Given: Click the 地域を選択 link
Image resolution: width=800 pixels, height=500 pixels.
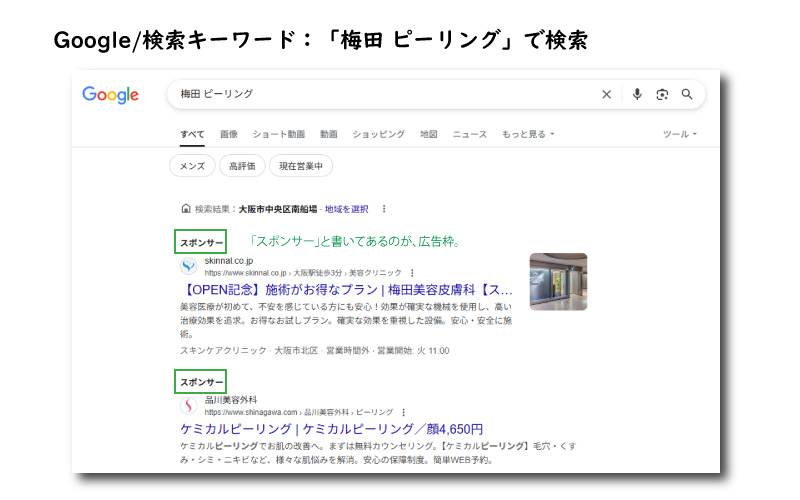Looking at the screenshot, I should (346, 209).
